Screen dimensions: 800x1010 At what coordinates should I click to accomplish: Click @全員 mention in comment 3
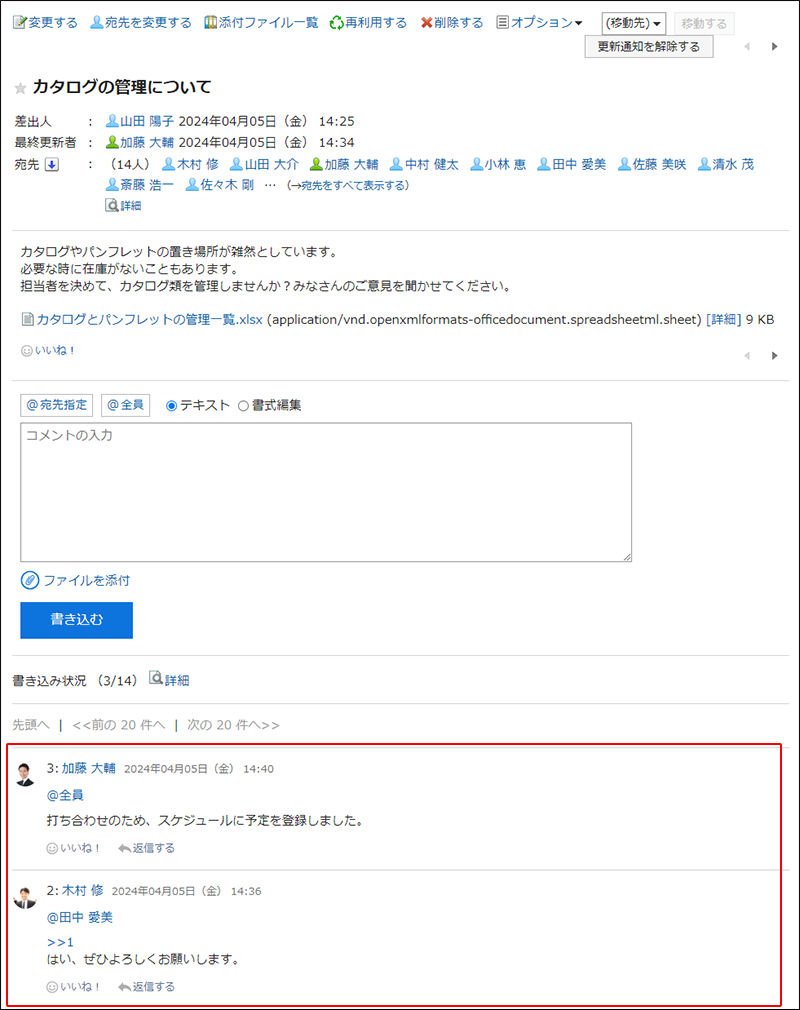tap(65, 795)
